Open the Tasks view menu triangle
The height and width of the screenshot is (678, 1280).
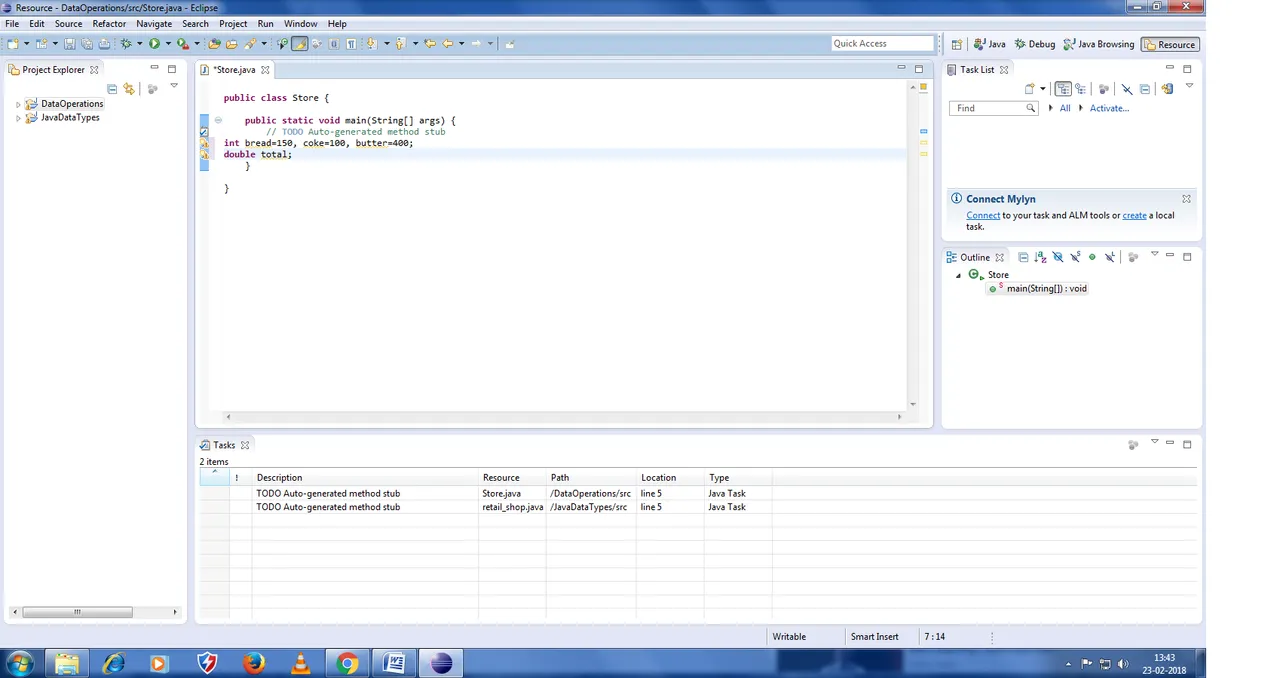(x=1154, y=441)
